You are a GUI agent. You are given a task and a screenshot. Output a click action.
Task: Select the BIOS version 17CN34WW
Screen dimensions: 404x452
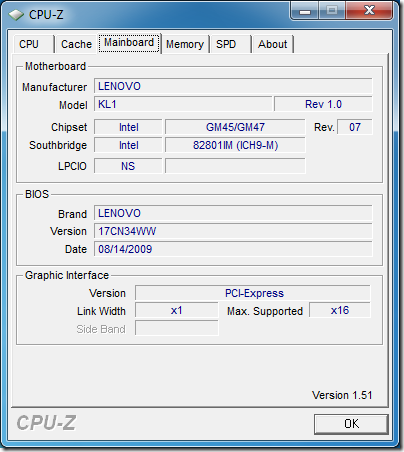(233, 231)
